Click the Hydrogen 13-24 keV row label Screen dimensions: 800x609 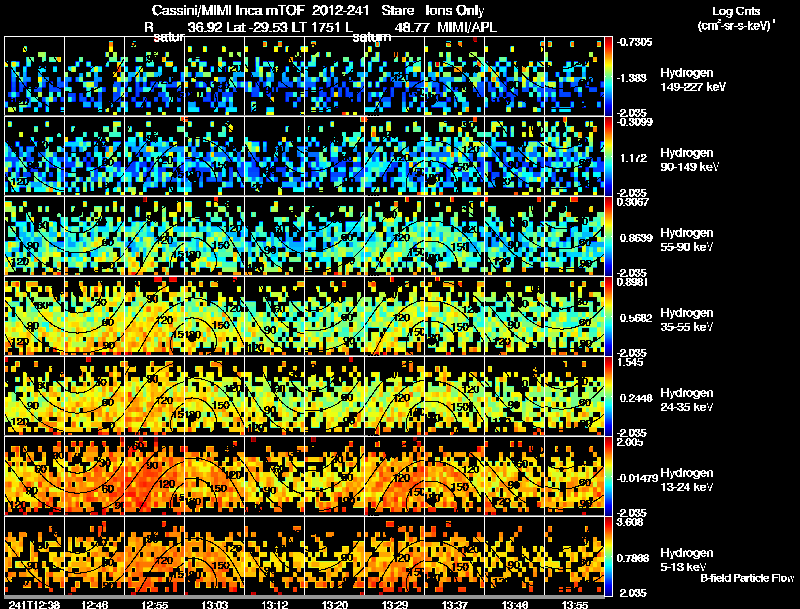(x=687, y=480)
